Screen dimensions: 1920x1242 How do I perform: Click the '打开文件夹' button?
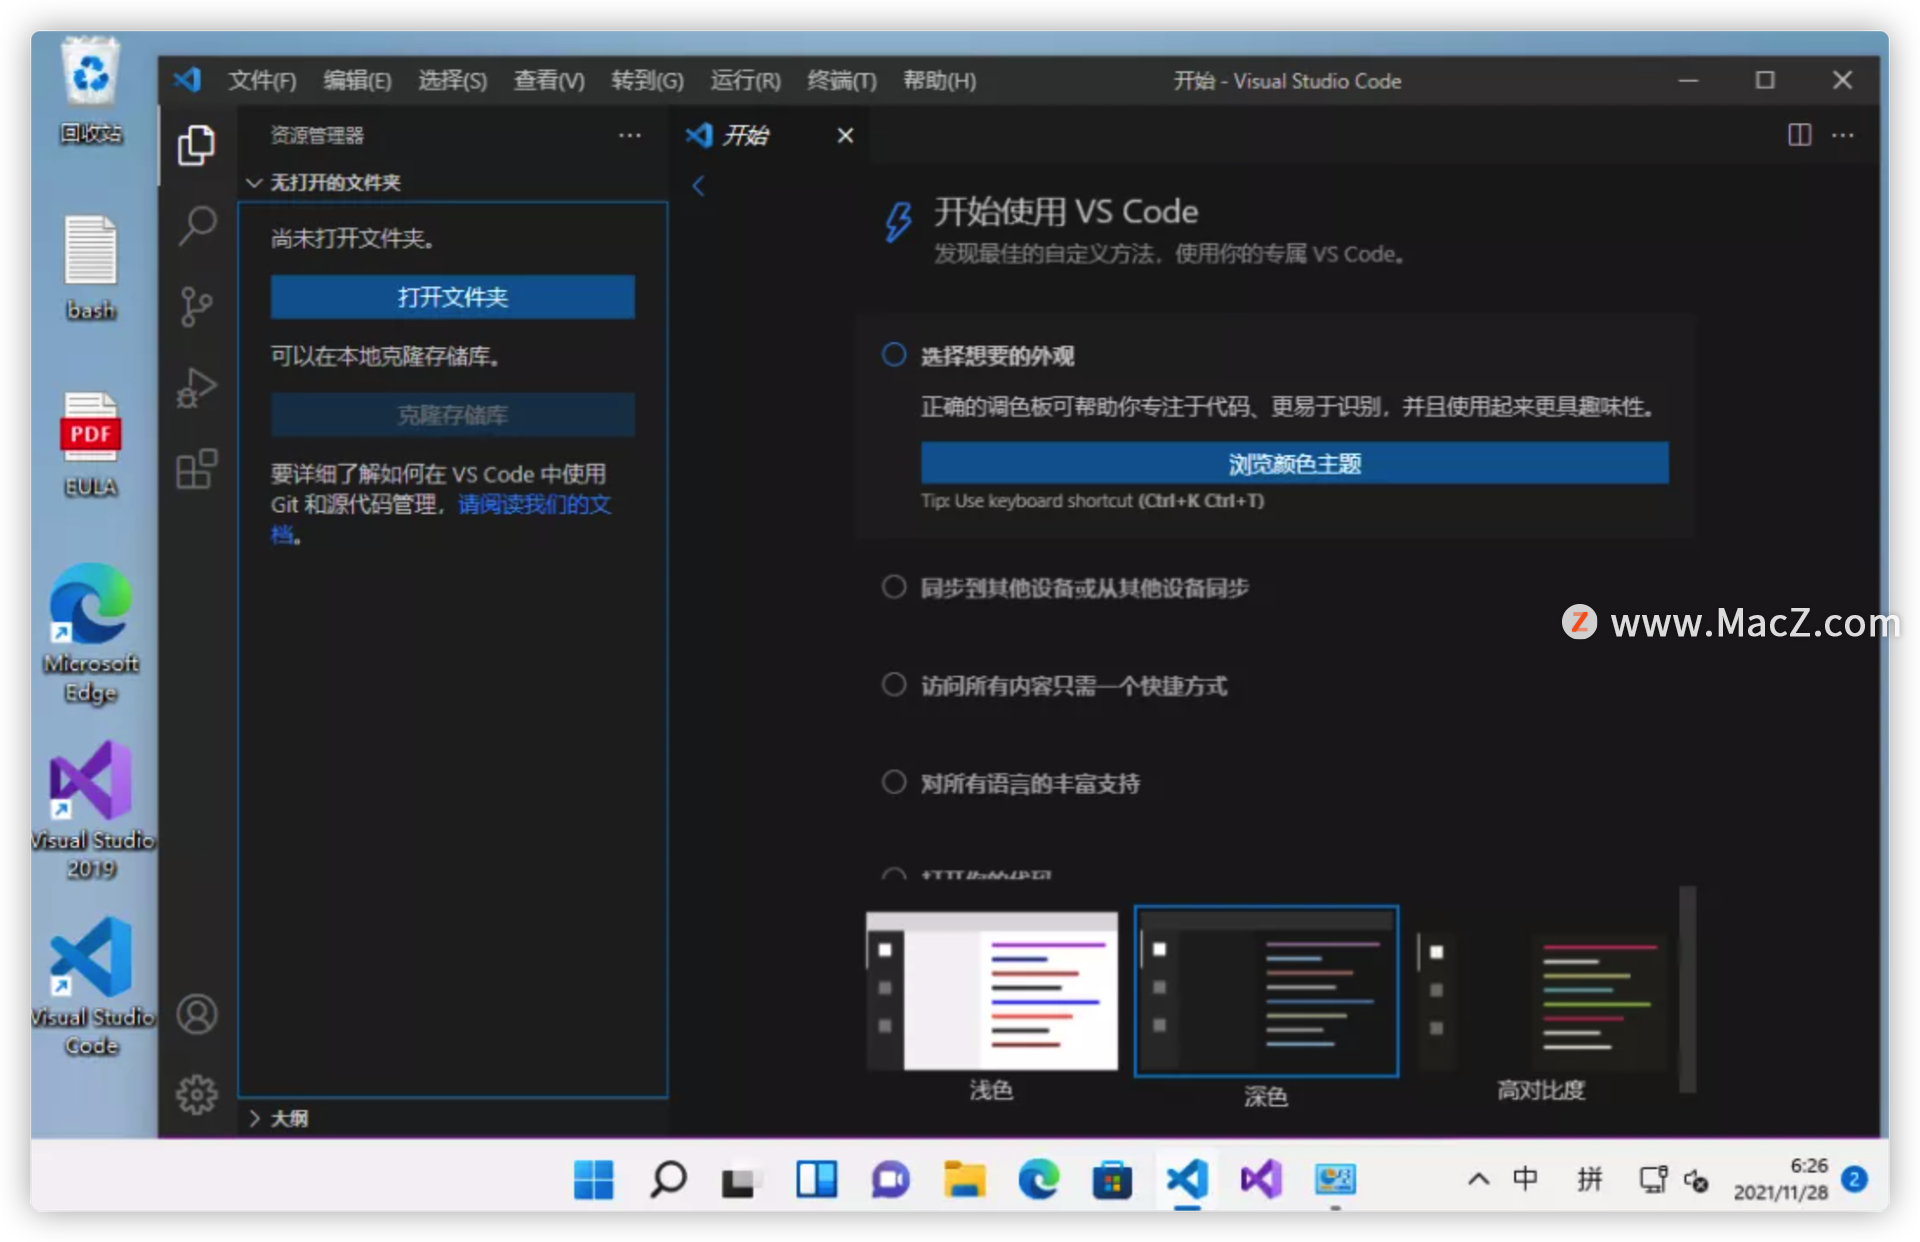[x=452, y=297]
